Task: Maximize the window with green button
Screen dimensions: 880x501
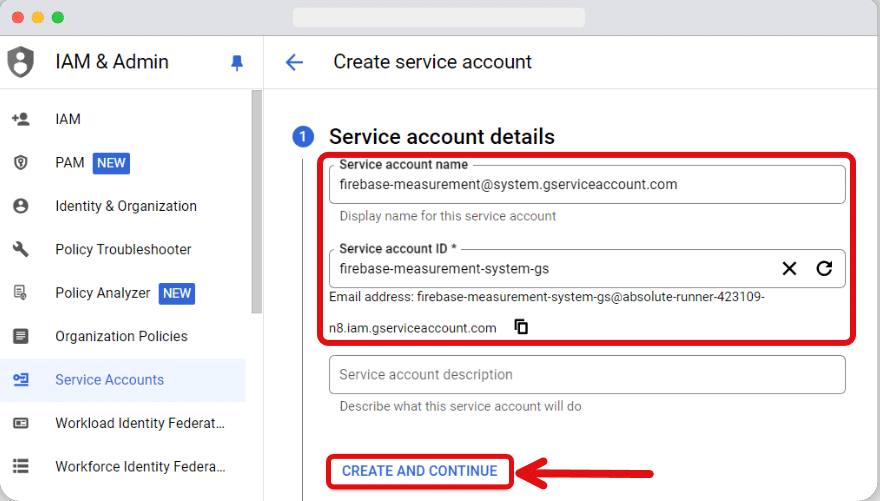Action: pyautogui.click(x=58, y=17)
